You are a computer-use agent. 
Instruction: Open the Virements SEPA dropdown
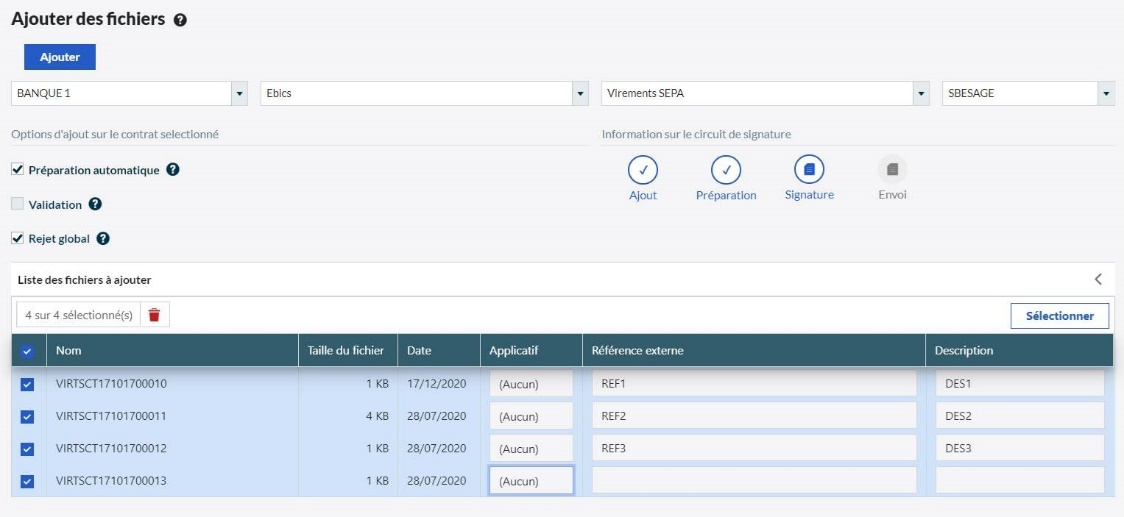[x=921, y=94]
